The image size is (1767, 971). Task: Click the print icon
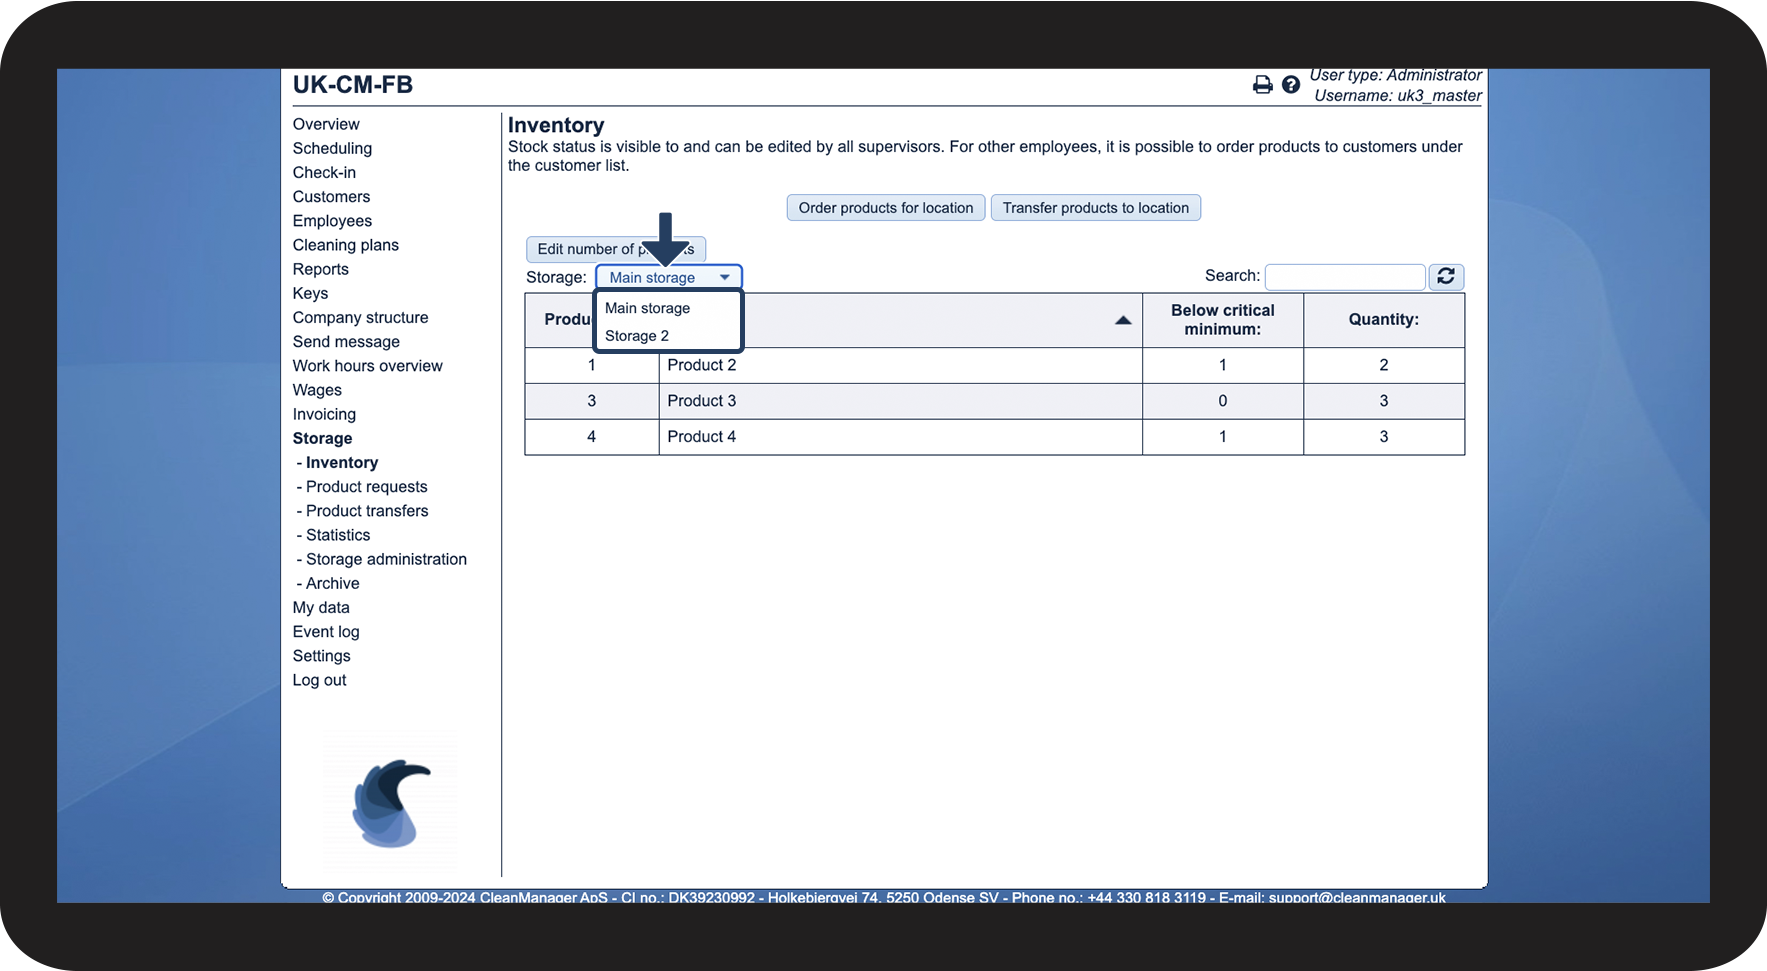(1263, 85)
